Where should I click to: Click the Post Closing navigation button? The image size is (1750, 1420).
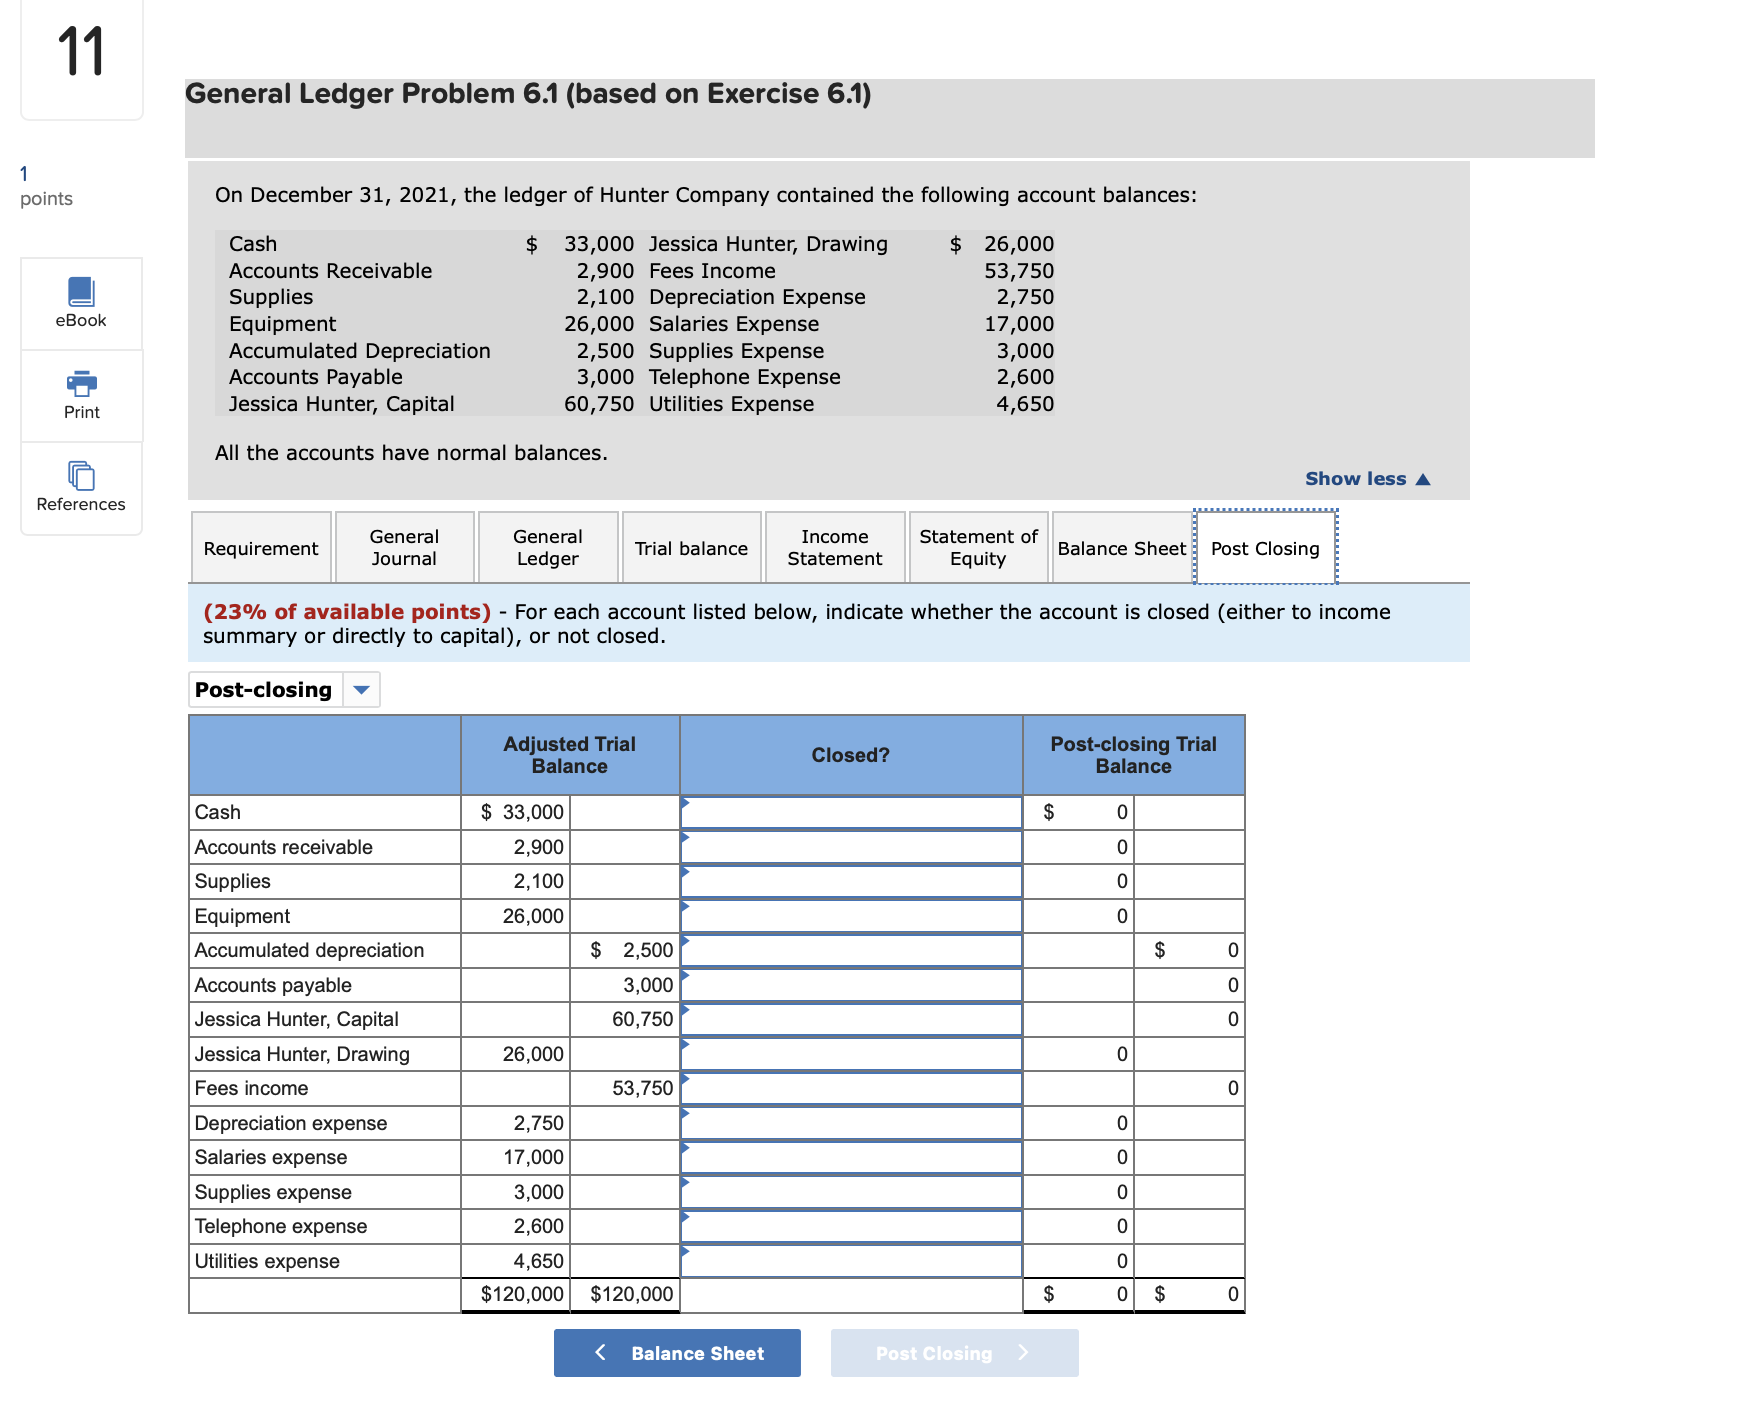pos(953,1353)
